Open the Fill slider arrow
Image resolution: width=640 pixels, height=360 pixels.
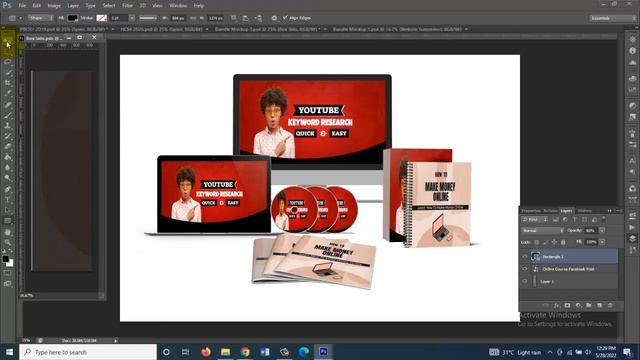click(x=602, y=242)
